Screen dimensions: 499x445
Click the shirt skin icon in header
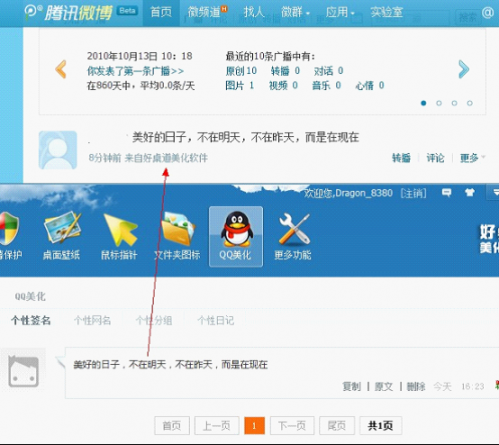(x=470, y=192)
